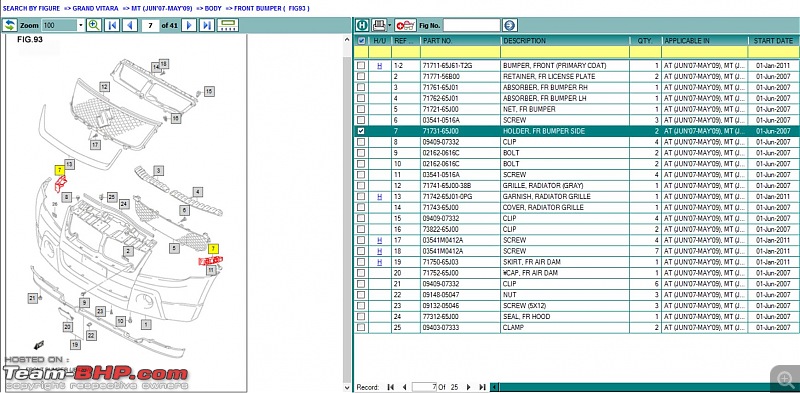Sort by START DATE column header

[773, 41]
